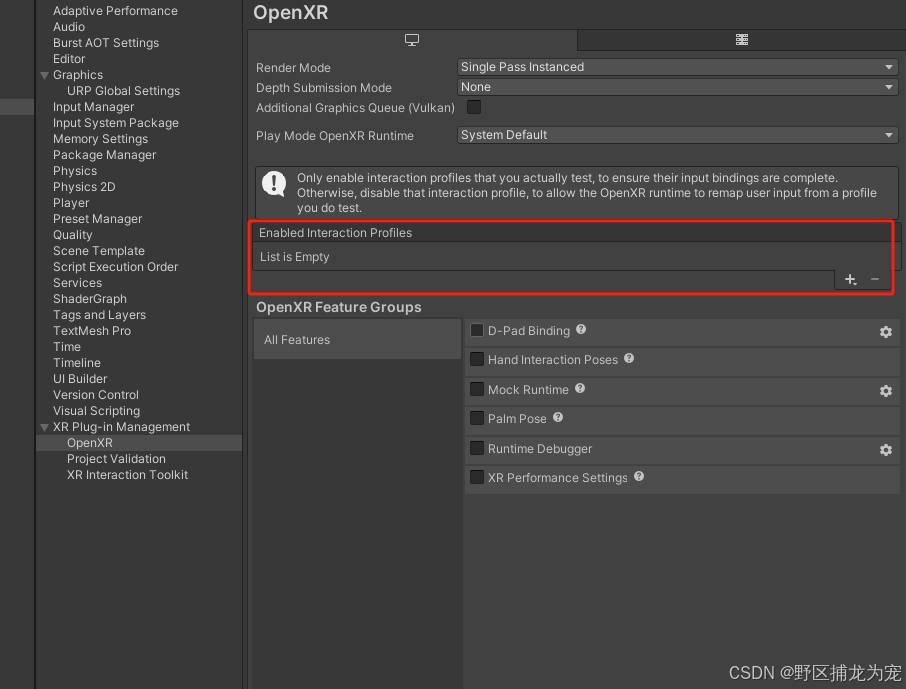
Task: Open Runtime Debugger settings gear
Action: tap(886, 450)
